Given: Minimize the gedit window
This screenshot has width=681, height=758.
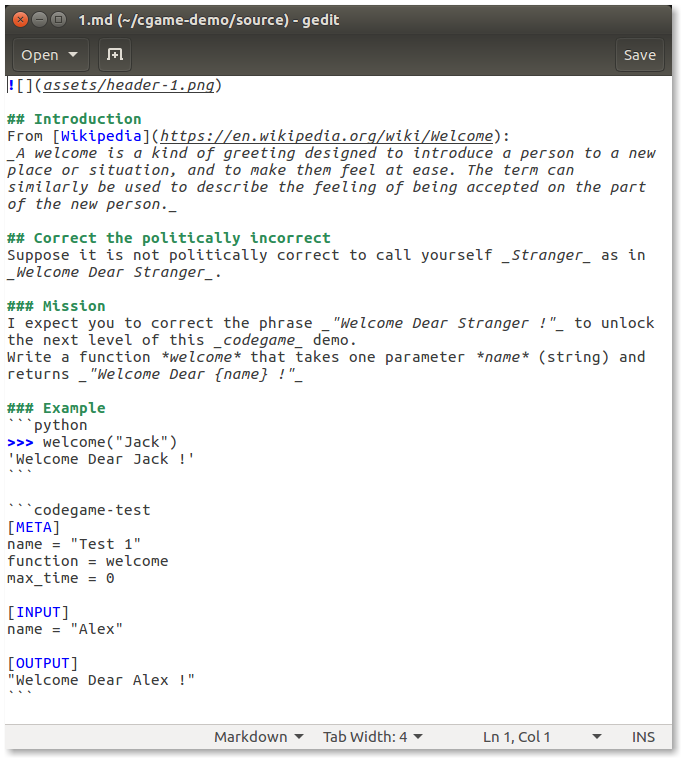Looking at the screenshot, I should coord(39,20).
